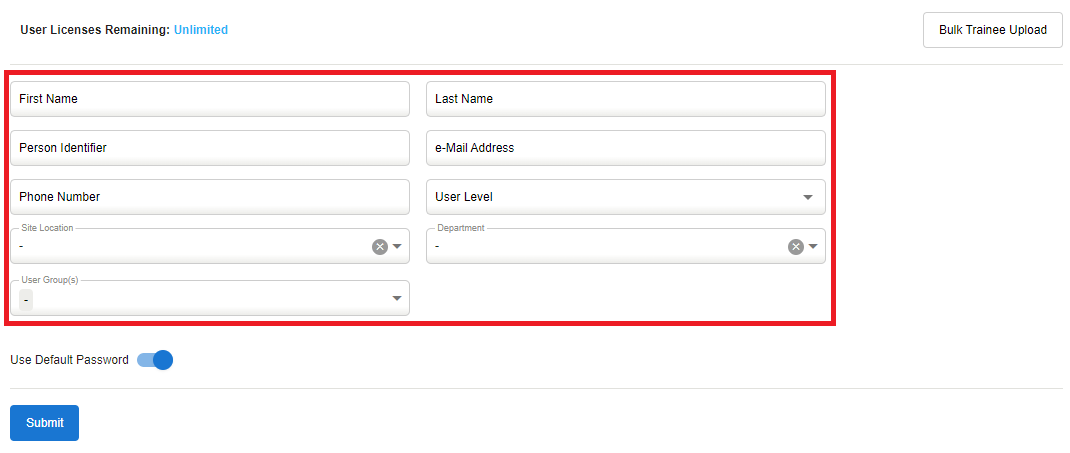Focus the e-Mail Address field
The image size is (1070, 453).
(x=626, y=148)
